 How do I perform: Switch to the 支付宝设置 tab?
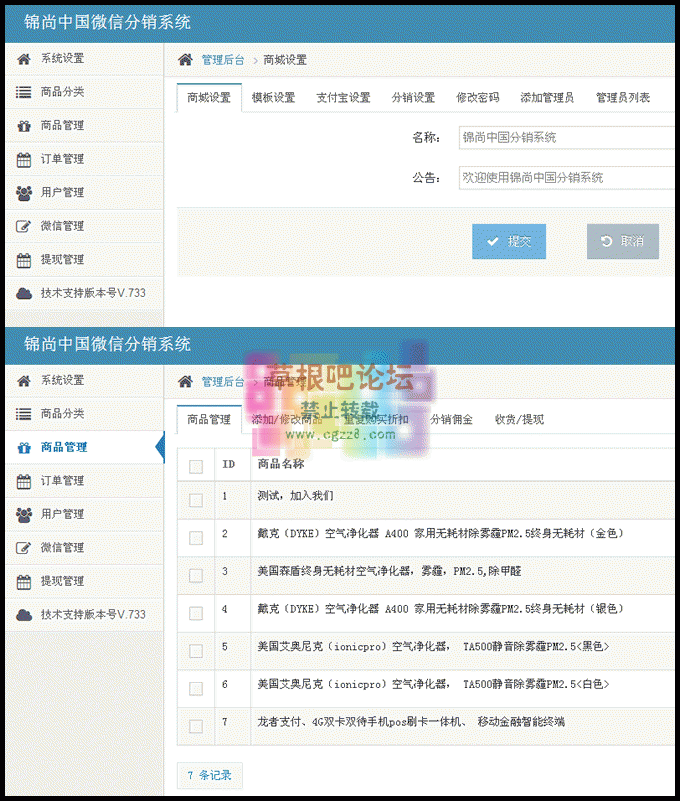[343, 98]
